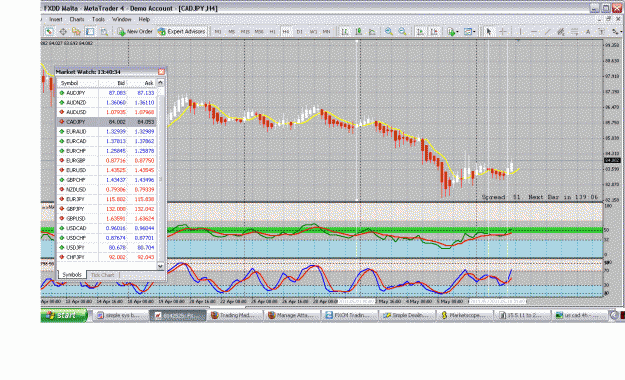Open the Indicators list dropdown
The height and width of the screenshot is (380, 625).
[453, 32]
